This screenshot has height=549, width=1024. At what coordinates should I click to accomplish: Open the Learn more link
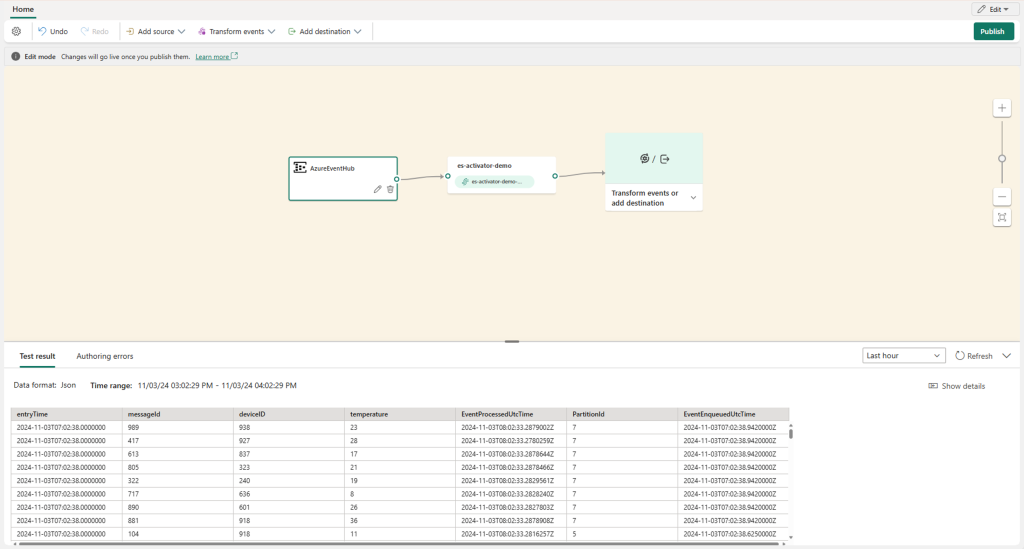point(216,57)
